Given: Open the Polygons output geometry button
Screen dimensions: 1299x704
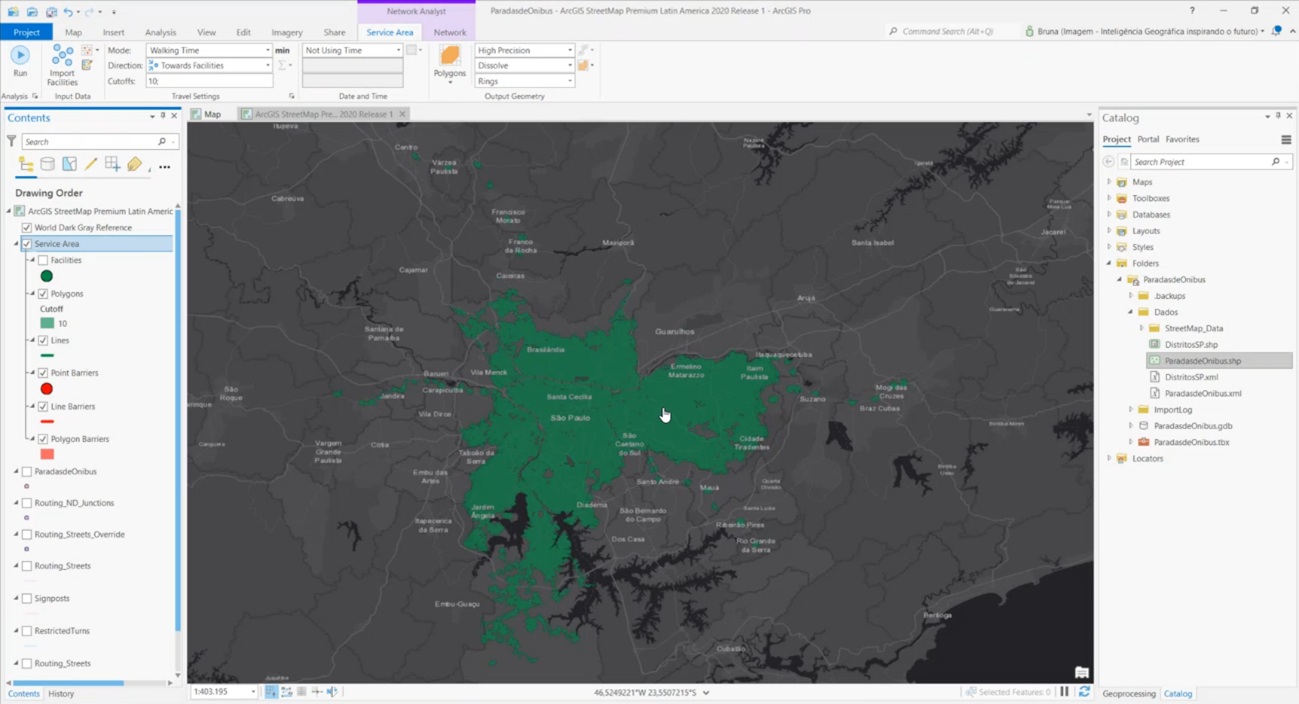Looking at the screenshot, I should [450, 62].
